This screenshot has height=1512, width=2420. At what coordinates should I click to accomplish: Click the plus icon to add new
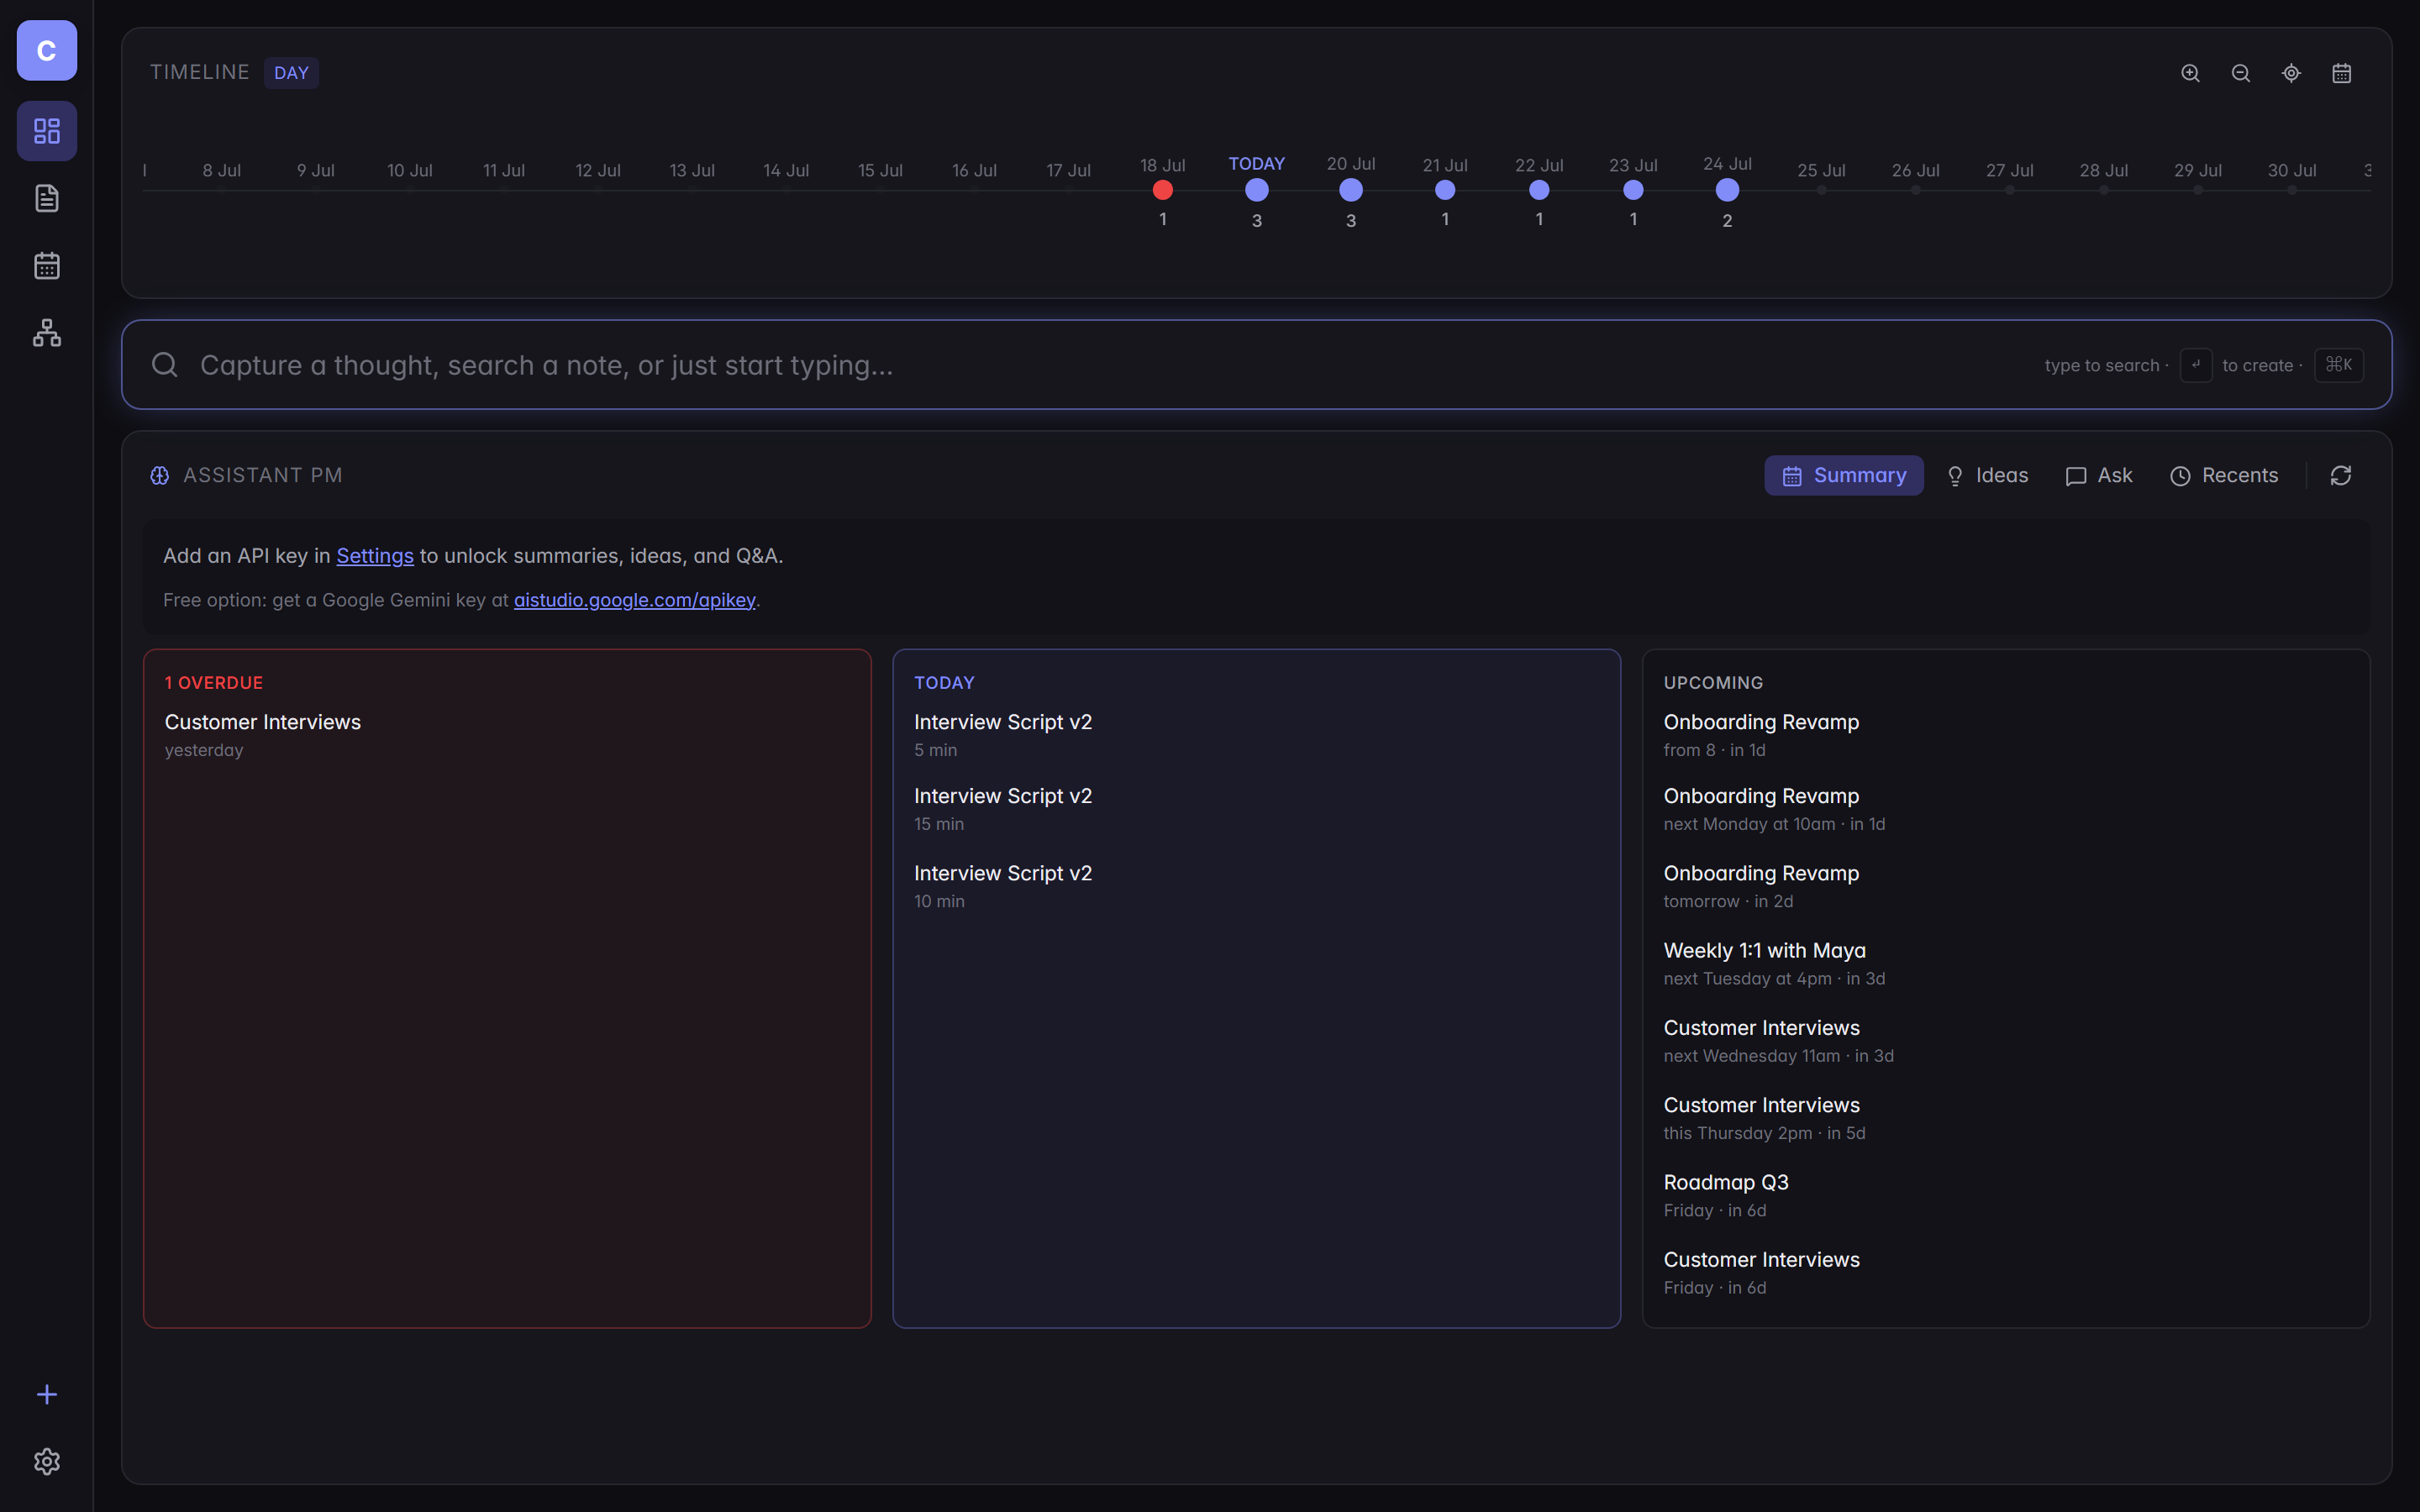pyautogui.click(x=47, y=1394)
